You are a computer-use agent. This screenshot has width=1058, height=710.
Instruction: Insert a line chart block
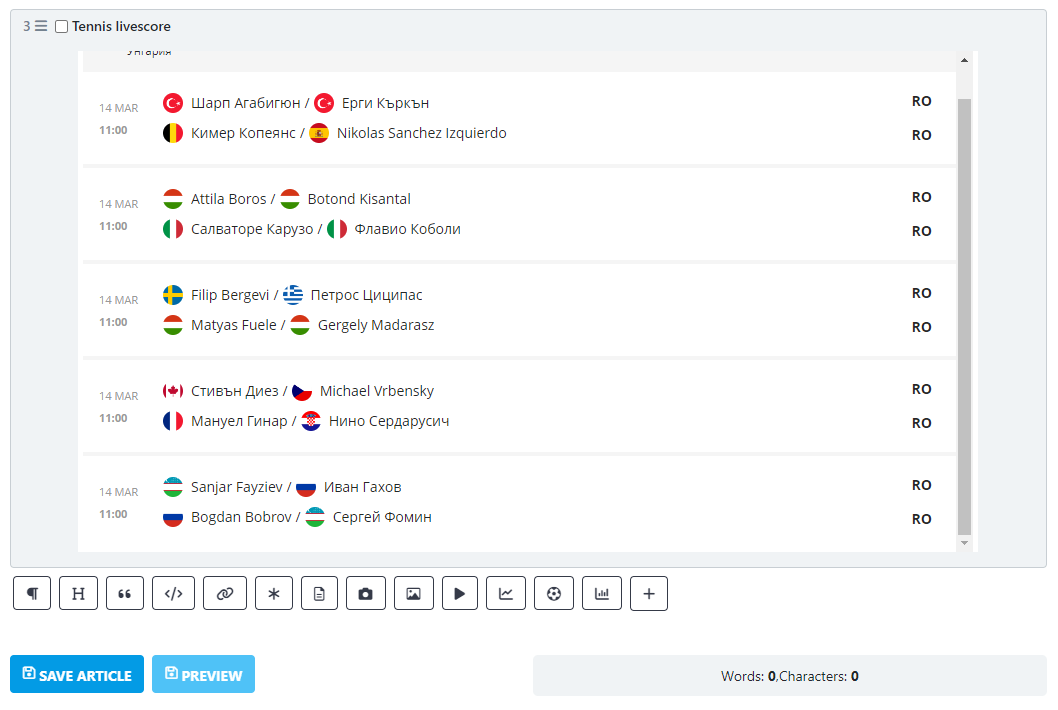point(506,593)
